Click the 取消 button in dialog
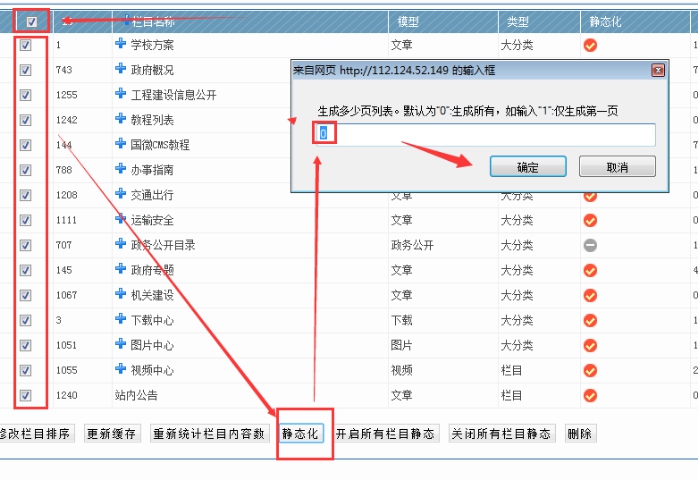Viewport: 698px width, 480px height. tap(617, 167)
